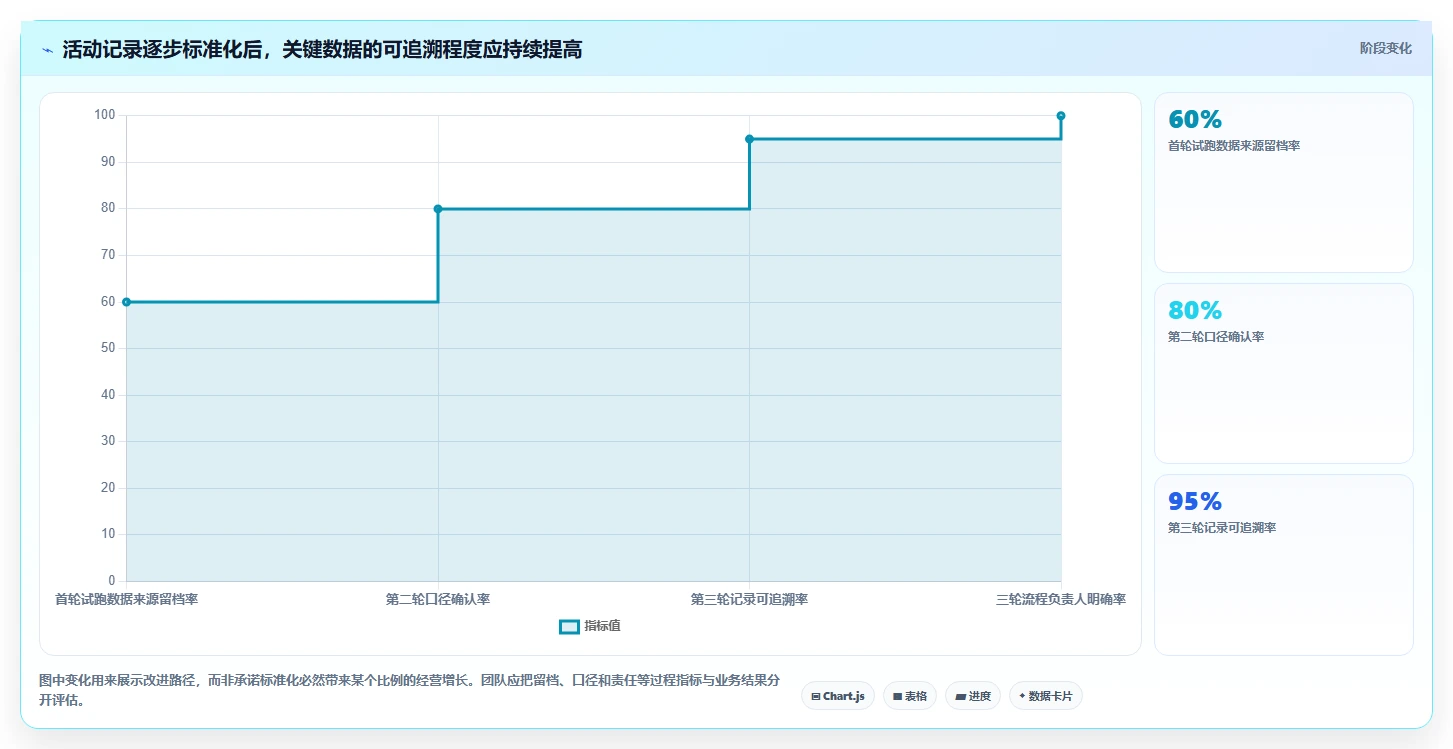The height and width of the screenshot is (749, 1453).
Task: Click card caption 第二轮口径确认率
Action: click(1216, 337)
